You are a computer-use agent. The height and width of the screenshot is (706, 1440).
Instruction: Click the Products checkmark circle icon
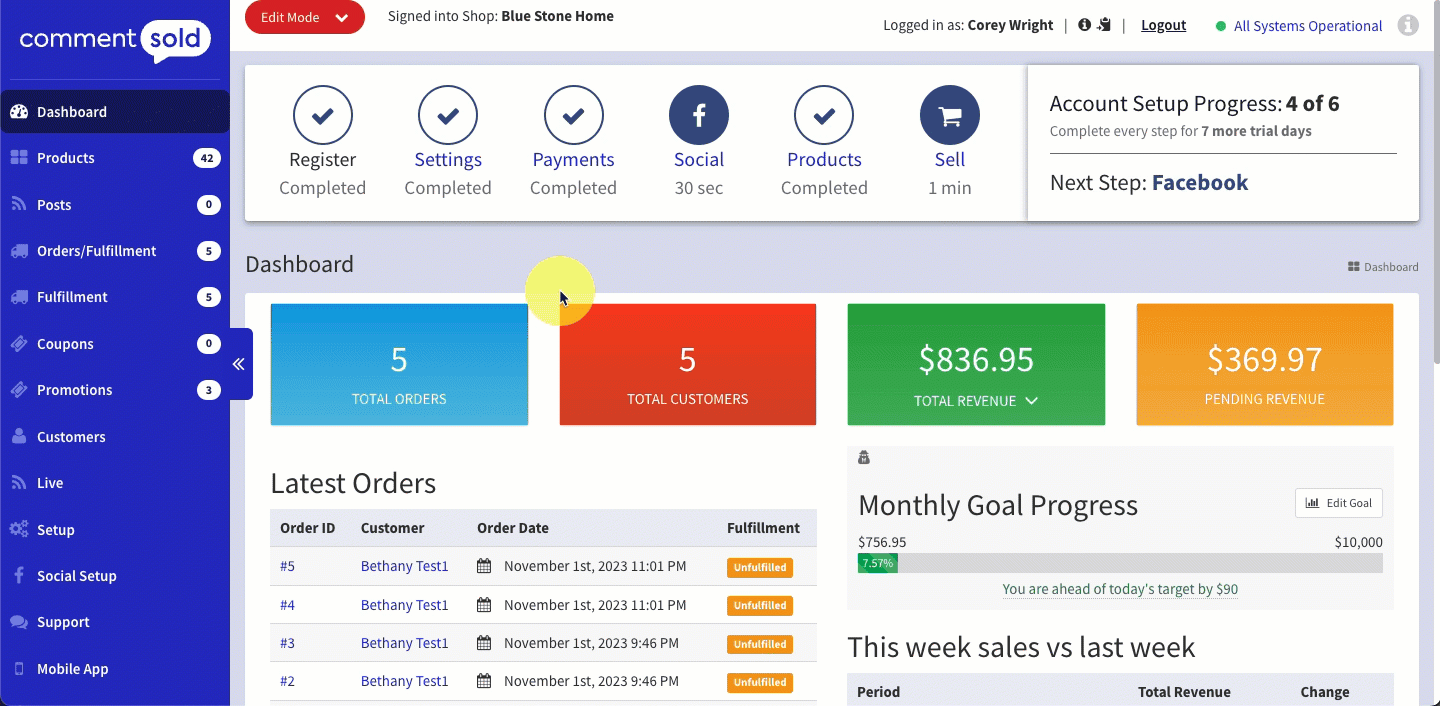[823, 116]
